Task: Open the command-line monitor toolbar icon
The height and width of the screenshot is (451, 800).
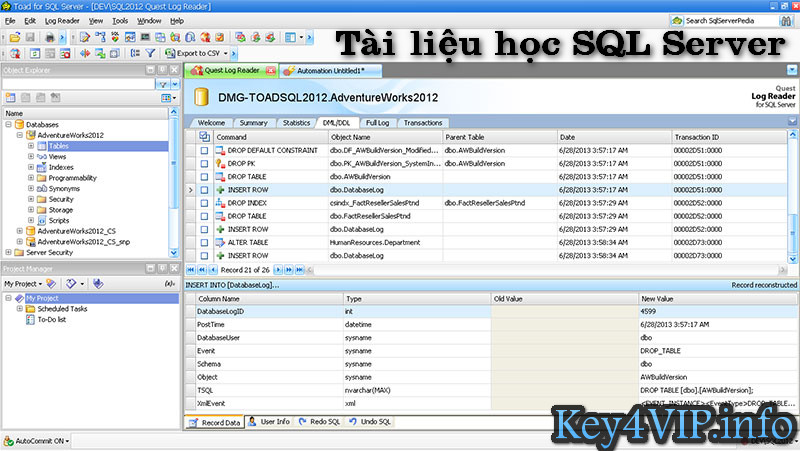Action: tap(145, 37)
